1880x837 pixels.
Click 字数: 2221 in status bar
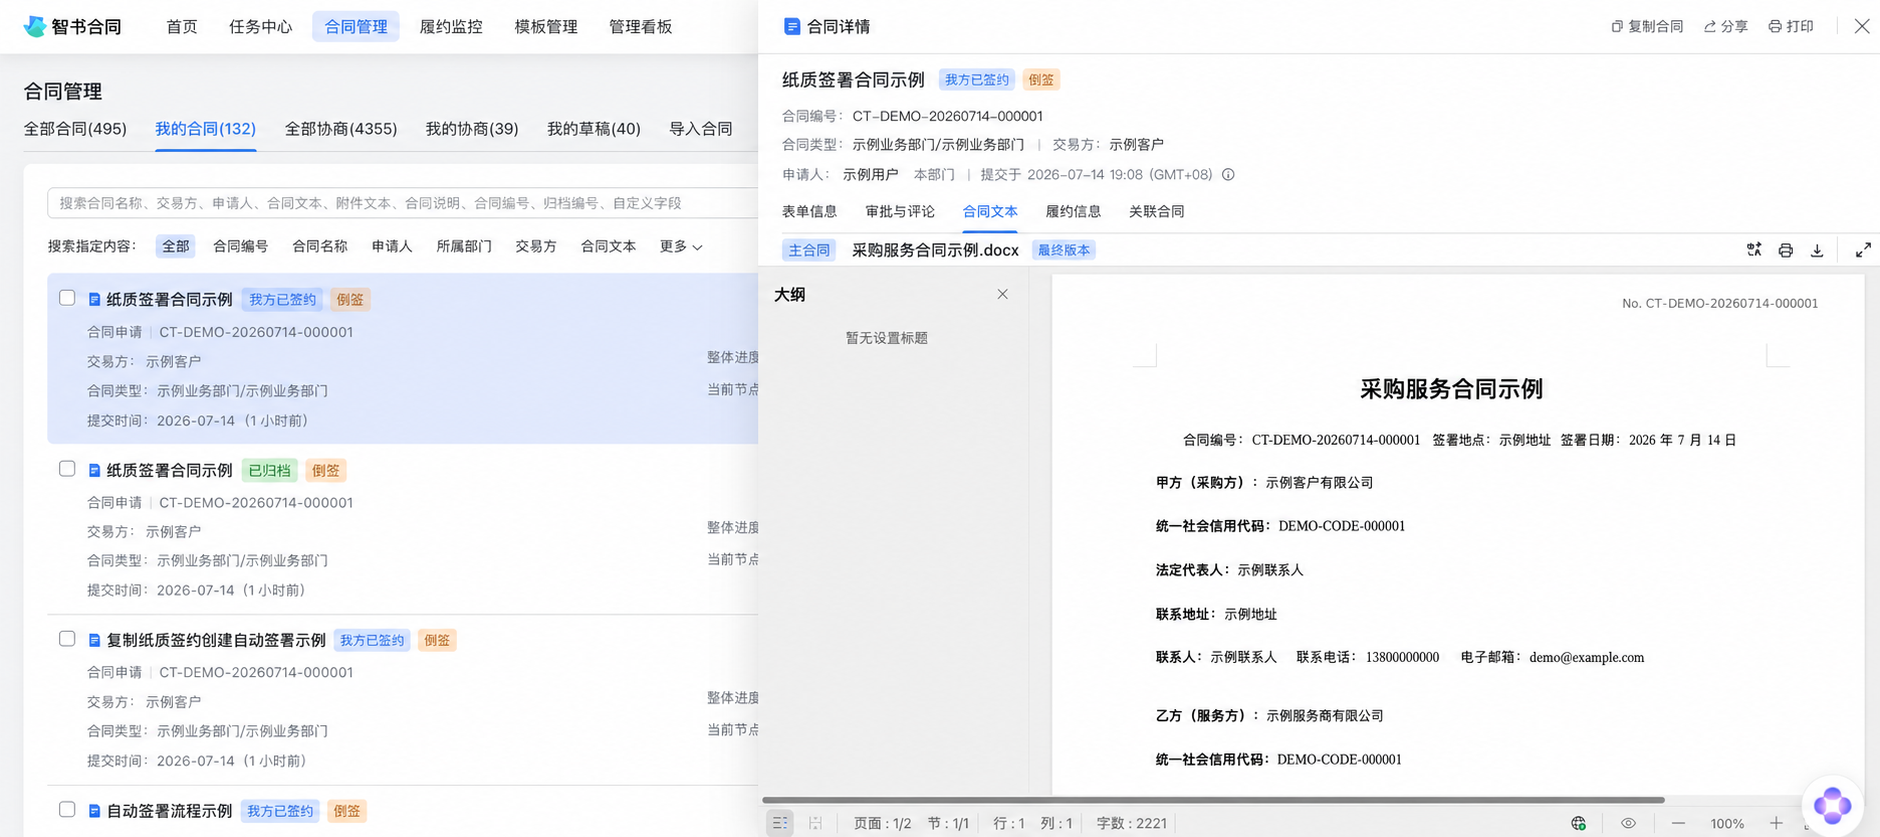pos(1131,824)
